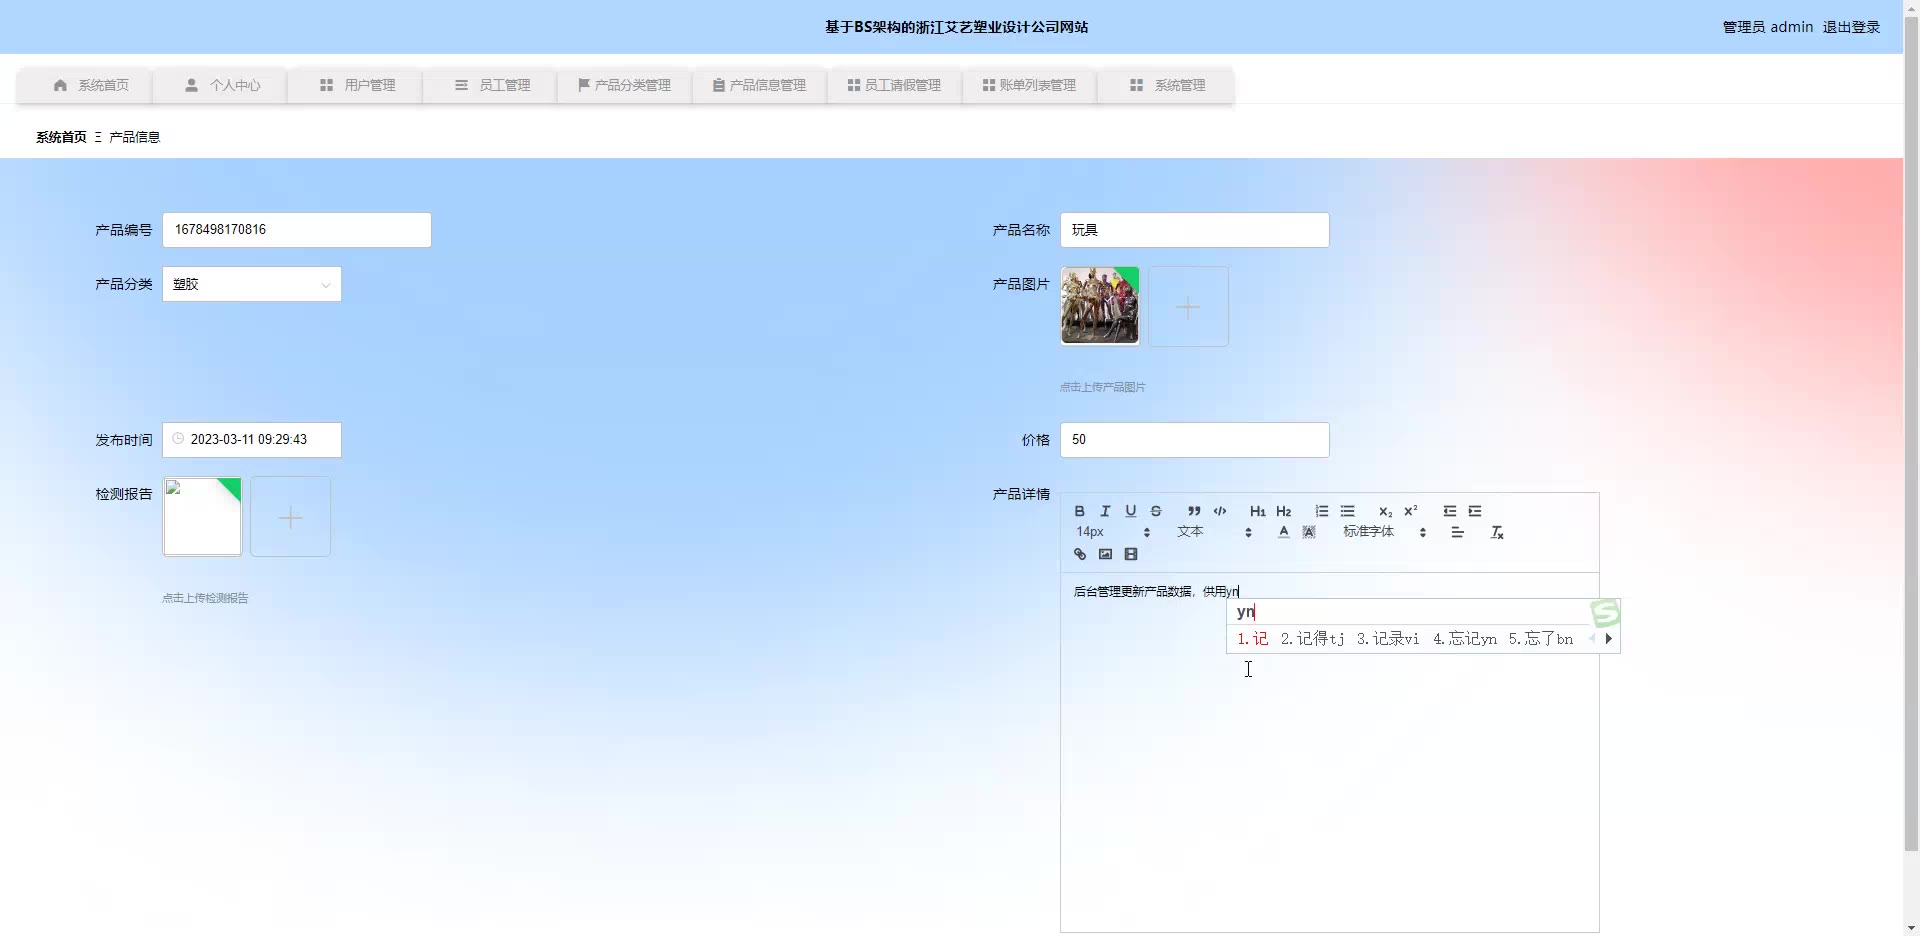Click the site title in the header
The height and width of the screenshot is (936, 1920).
(956, 27)
